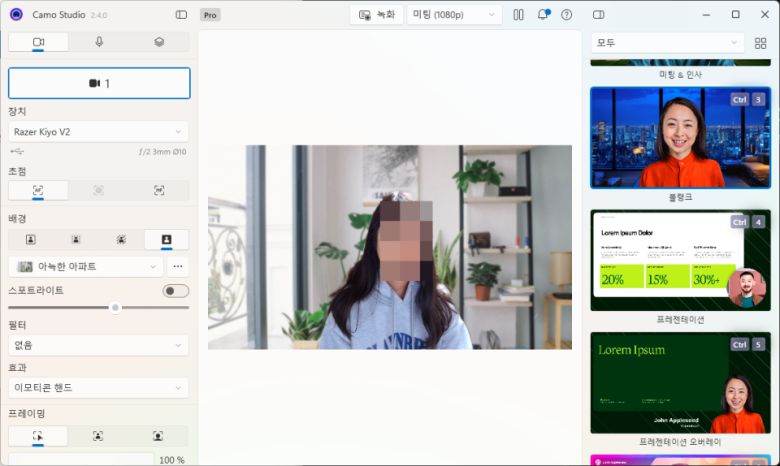This screenshot has width=780, height=466.
Task: Open background more options ellipsis
Action: click(178, 267)
